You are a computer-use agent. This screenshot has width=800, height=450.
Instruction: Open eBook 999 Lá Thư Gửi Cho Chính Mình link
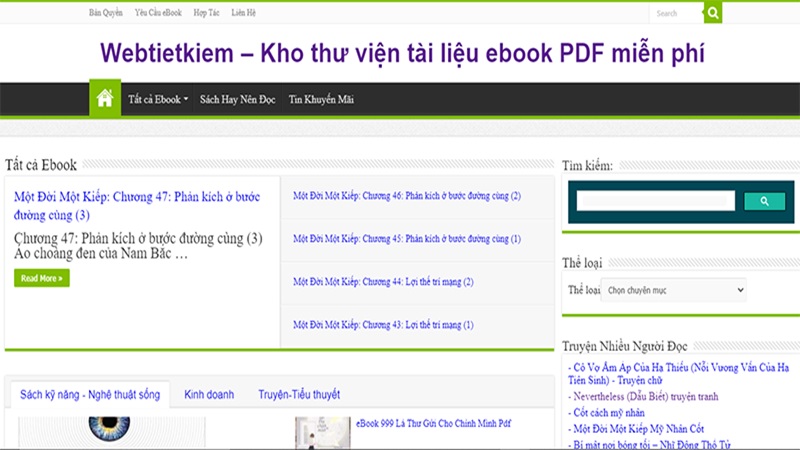tap(433, 423)
